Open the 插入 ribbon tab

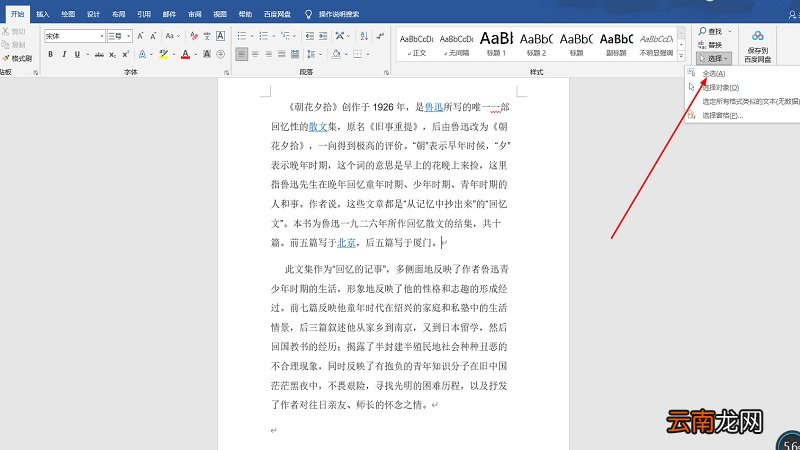(x=43, y=14)
